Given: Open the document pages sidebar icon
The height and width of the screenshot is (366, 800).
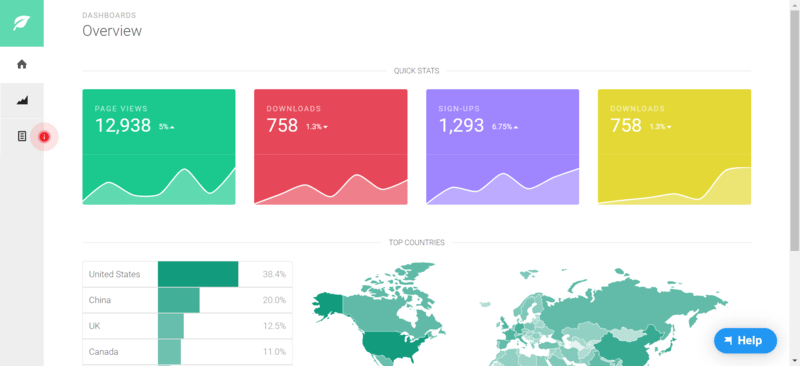Looking at the screenshot, I should click(x=21, y=136).
